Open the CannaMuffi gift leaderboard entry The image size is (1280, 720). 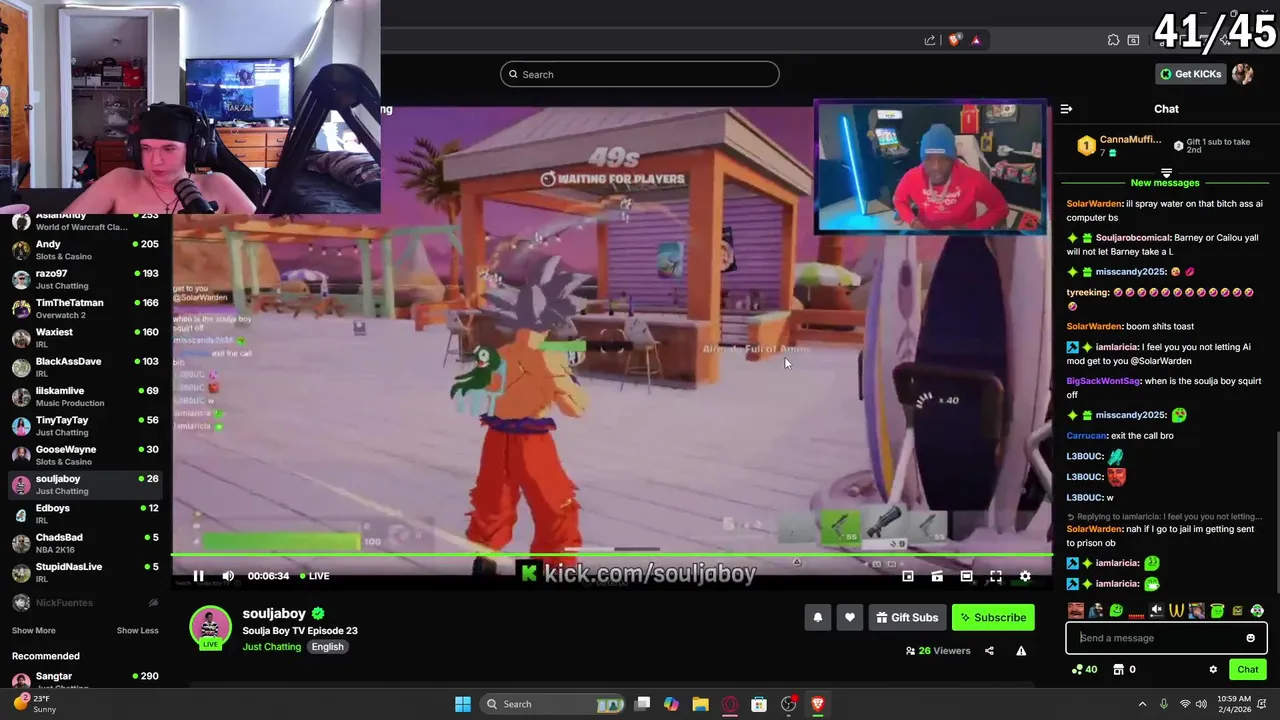(x=1120, y=146)
